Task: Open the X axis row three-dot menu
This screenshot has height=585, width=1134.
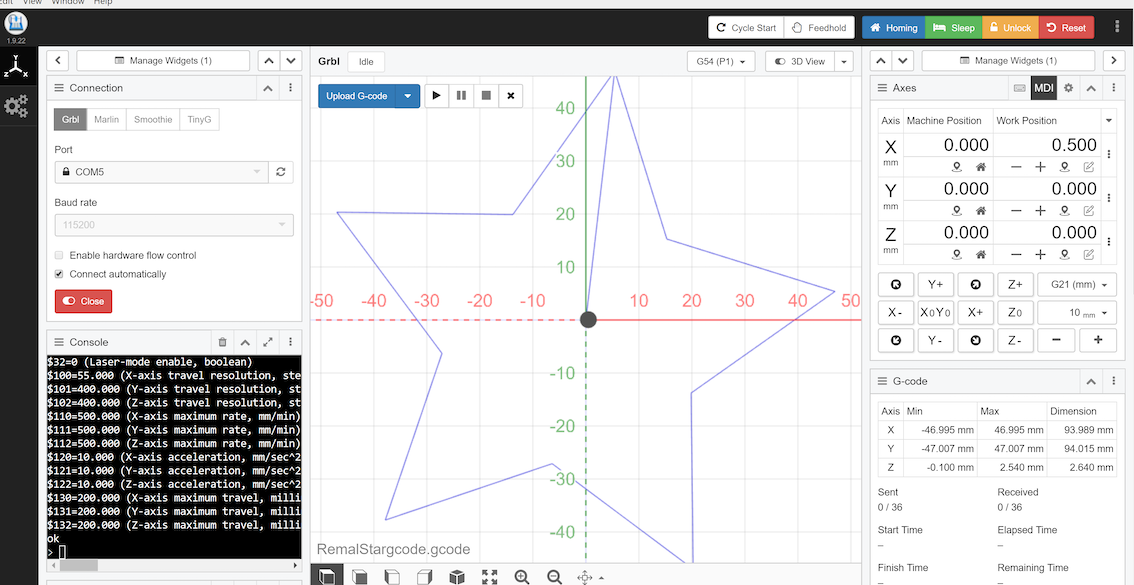Action: (1109, 154)
